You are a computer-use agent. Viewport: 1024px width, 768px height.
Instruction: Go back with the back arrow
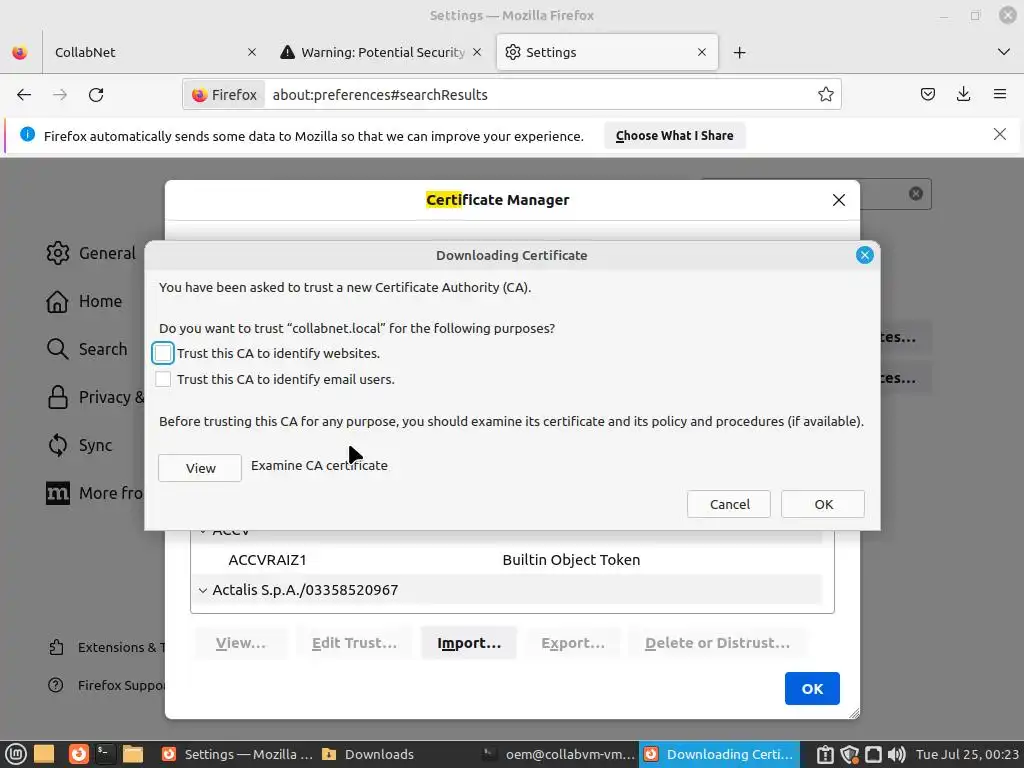click(24, 95)
